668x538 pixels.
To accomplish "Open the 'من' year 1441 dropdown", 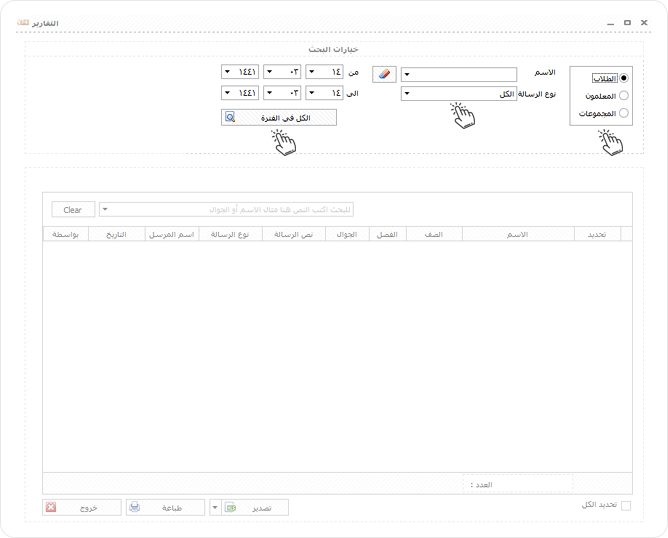I will click(240, 72).
